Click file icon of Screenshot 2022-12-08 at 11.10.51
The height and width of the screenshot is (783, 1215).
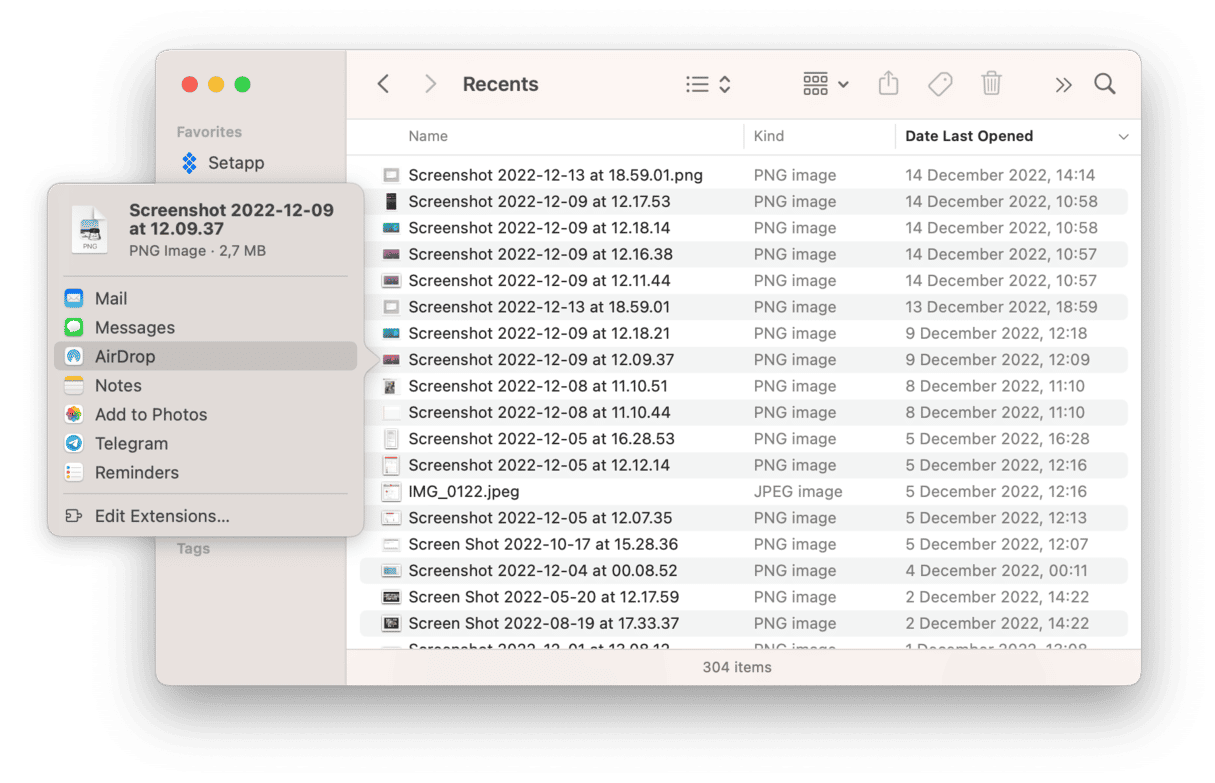[x=391, y=386]
